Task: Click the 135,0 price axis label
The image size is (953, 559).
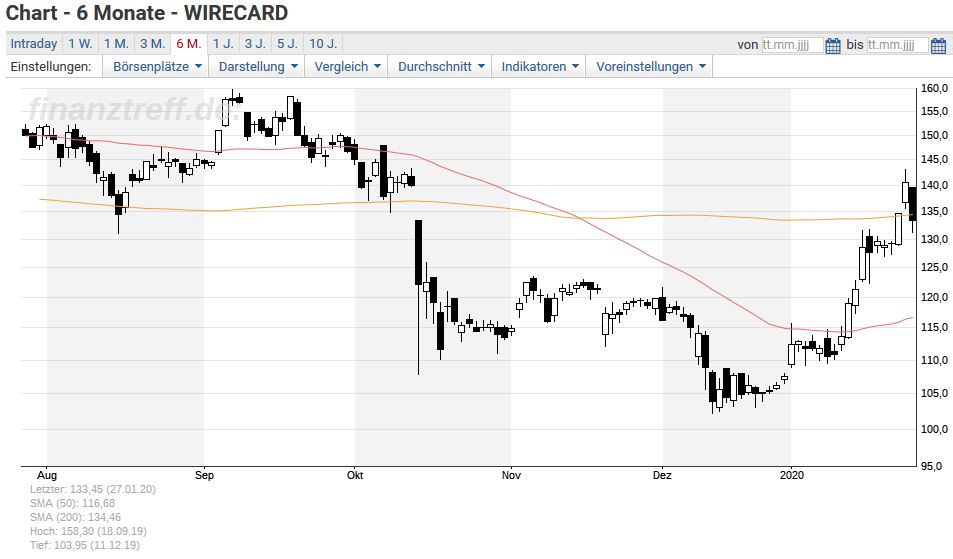Action: point(934,211)
